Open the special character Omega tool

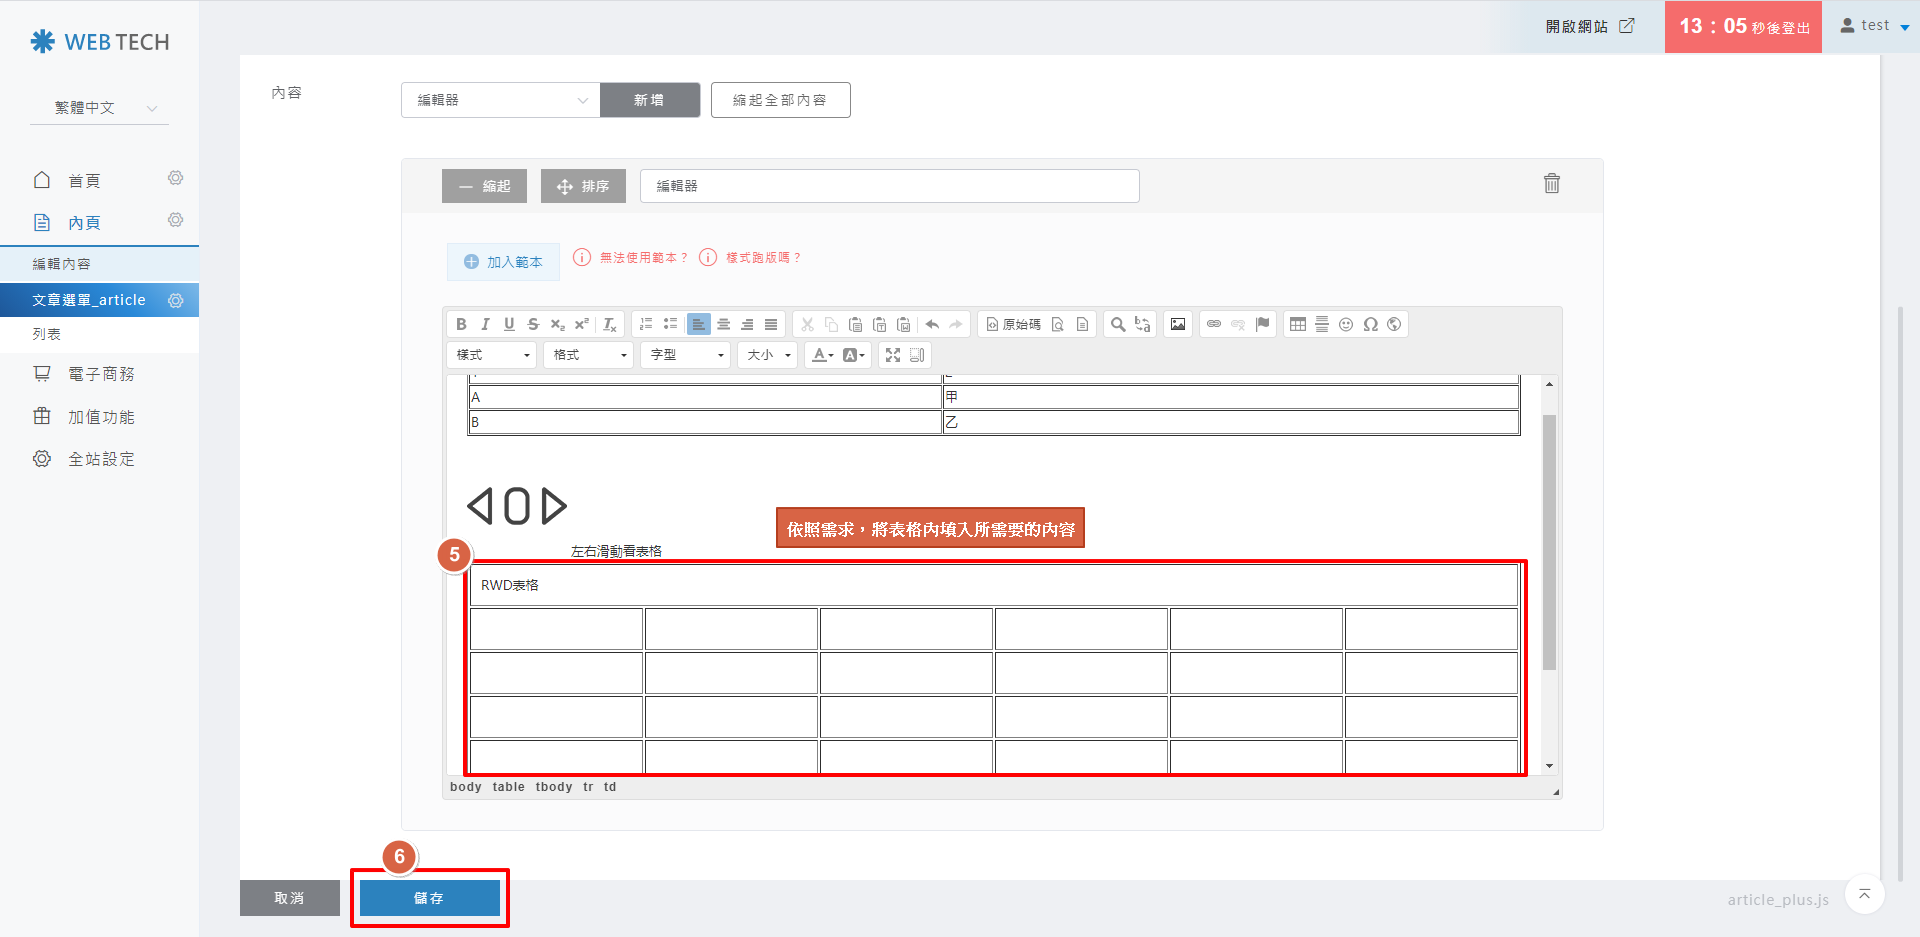(x=1370, y=324)
